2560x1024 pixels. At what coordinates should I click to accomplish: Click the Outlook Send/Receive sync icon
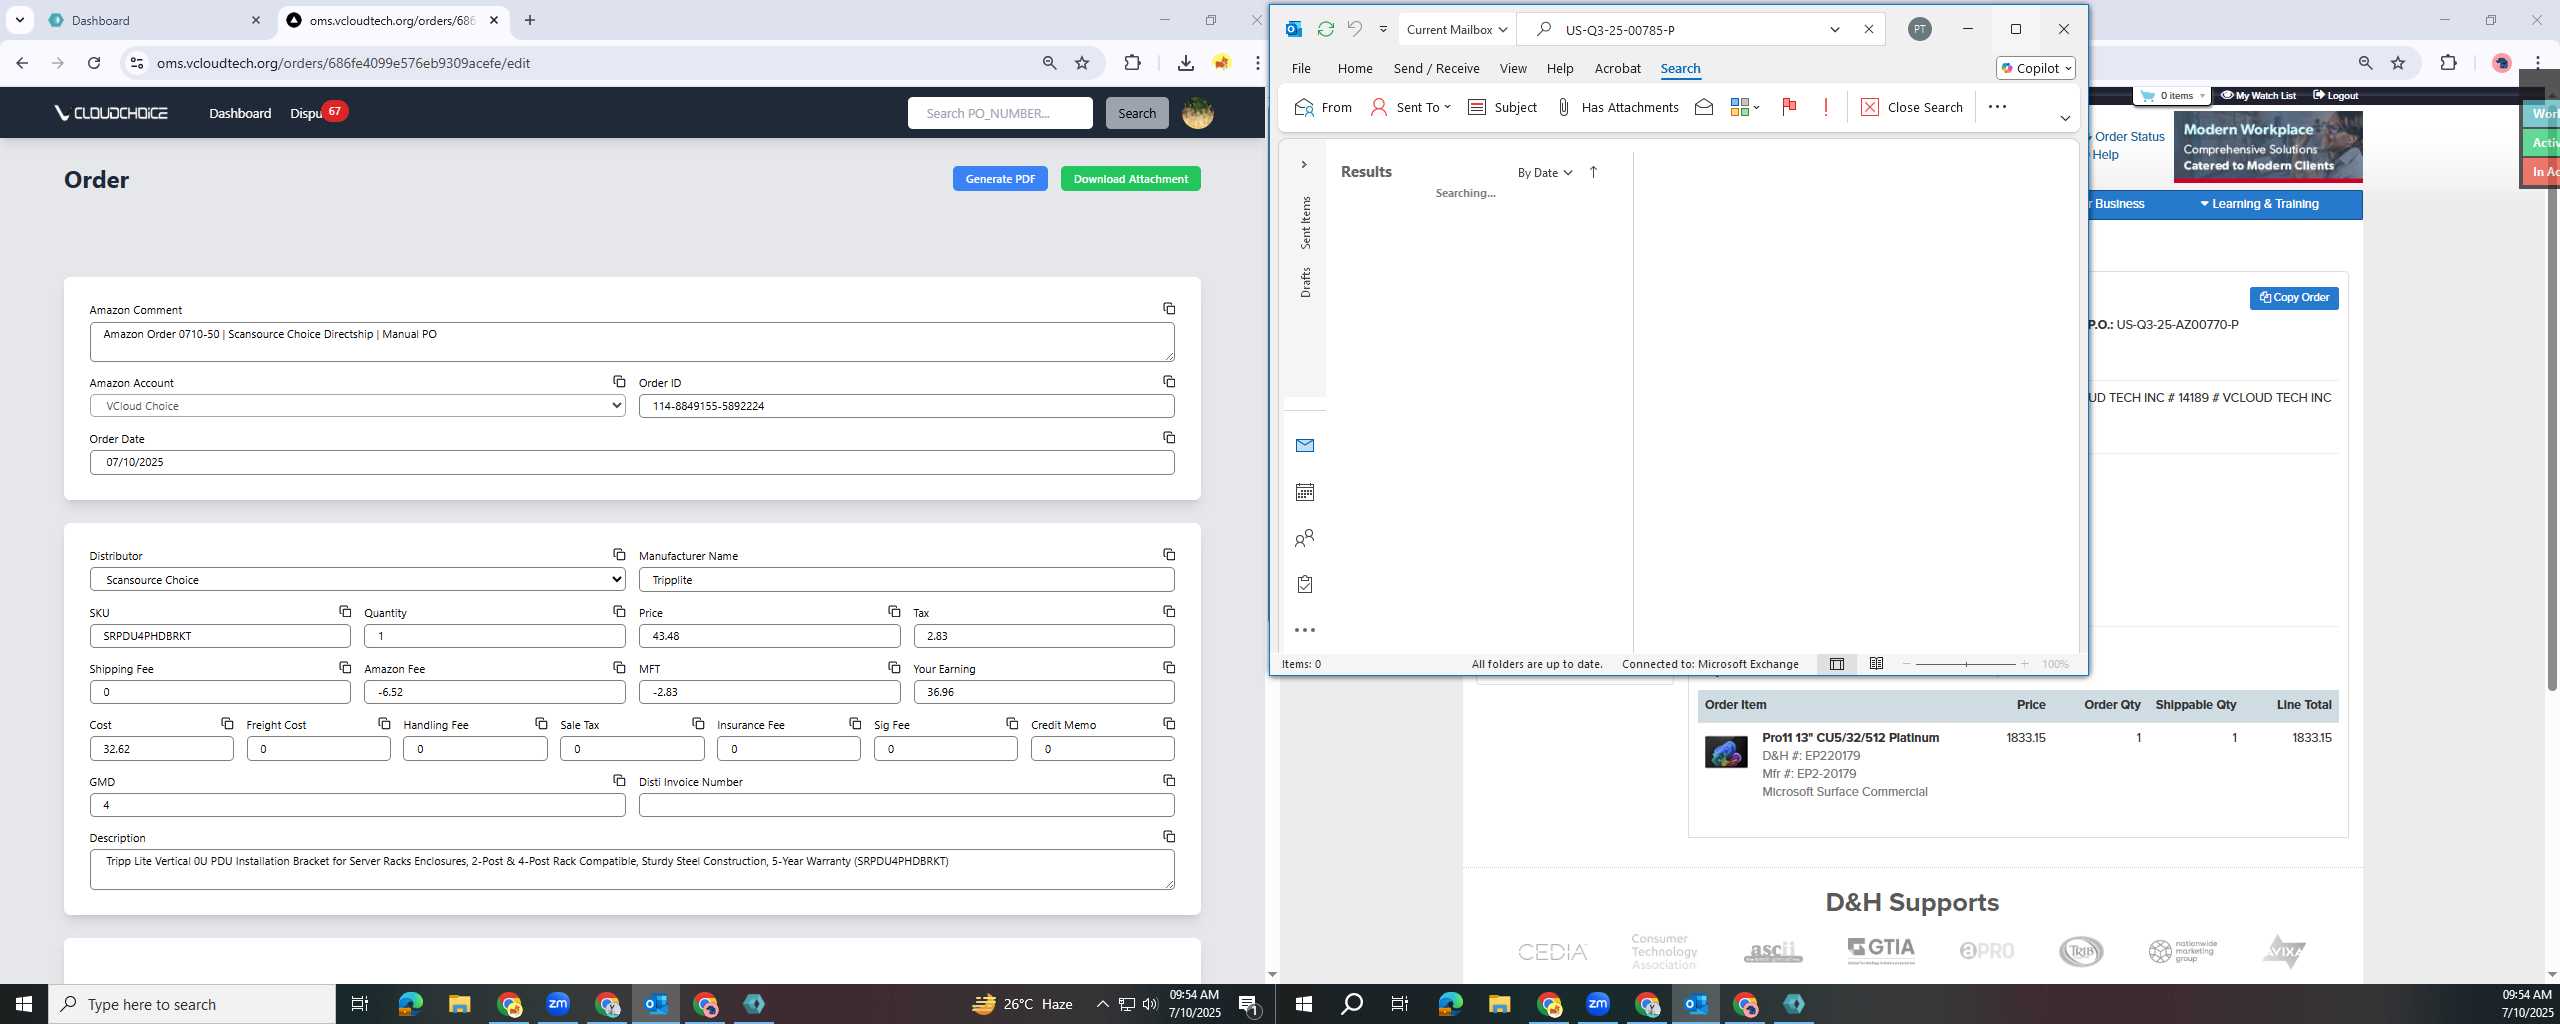coord(1325,29)
